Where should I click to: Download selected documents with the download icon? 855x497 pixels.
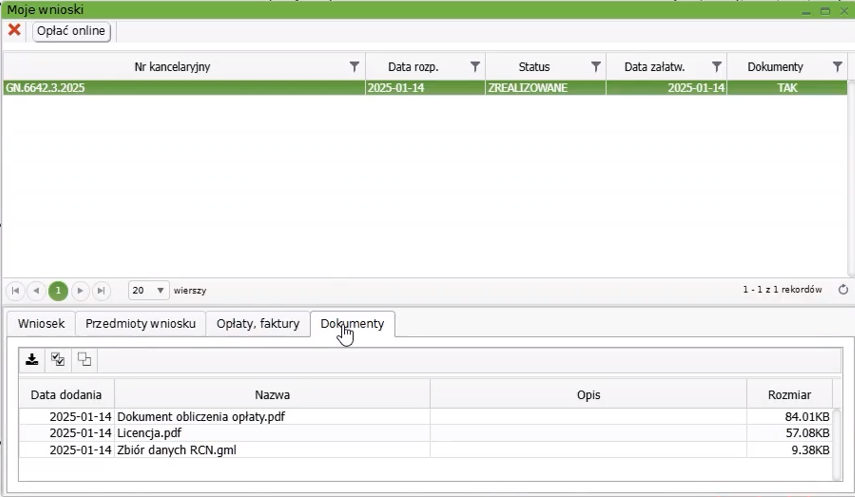(32, 360)
